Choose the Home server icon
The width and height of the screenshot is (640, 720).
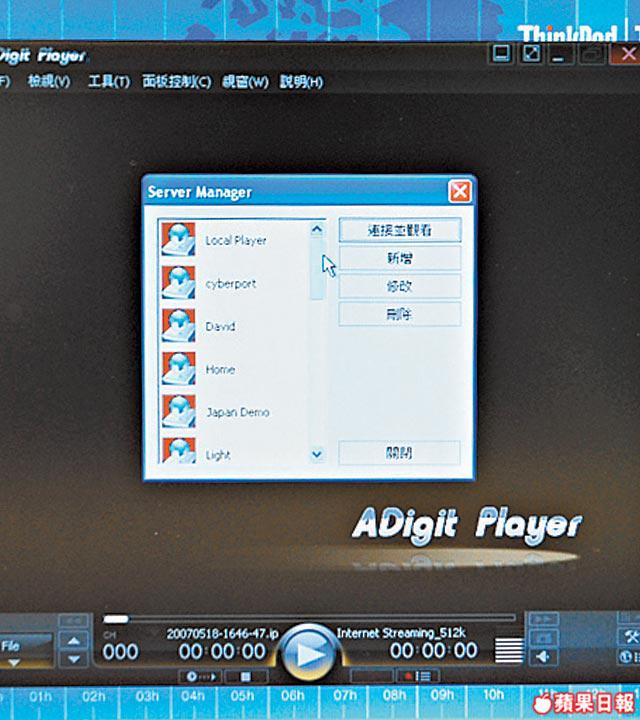pyautogui.click(x=178, y=369)
